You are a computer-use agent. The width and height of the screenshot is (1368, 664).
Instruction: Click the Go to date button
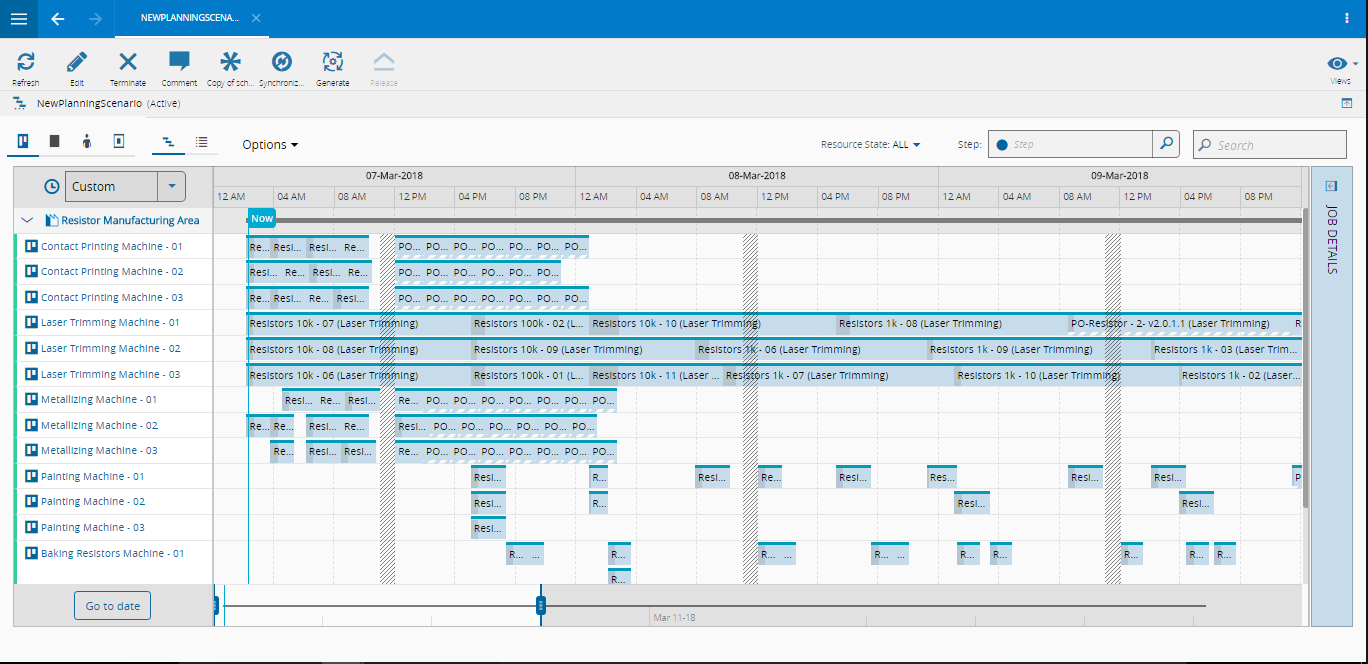coord(112,606)
